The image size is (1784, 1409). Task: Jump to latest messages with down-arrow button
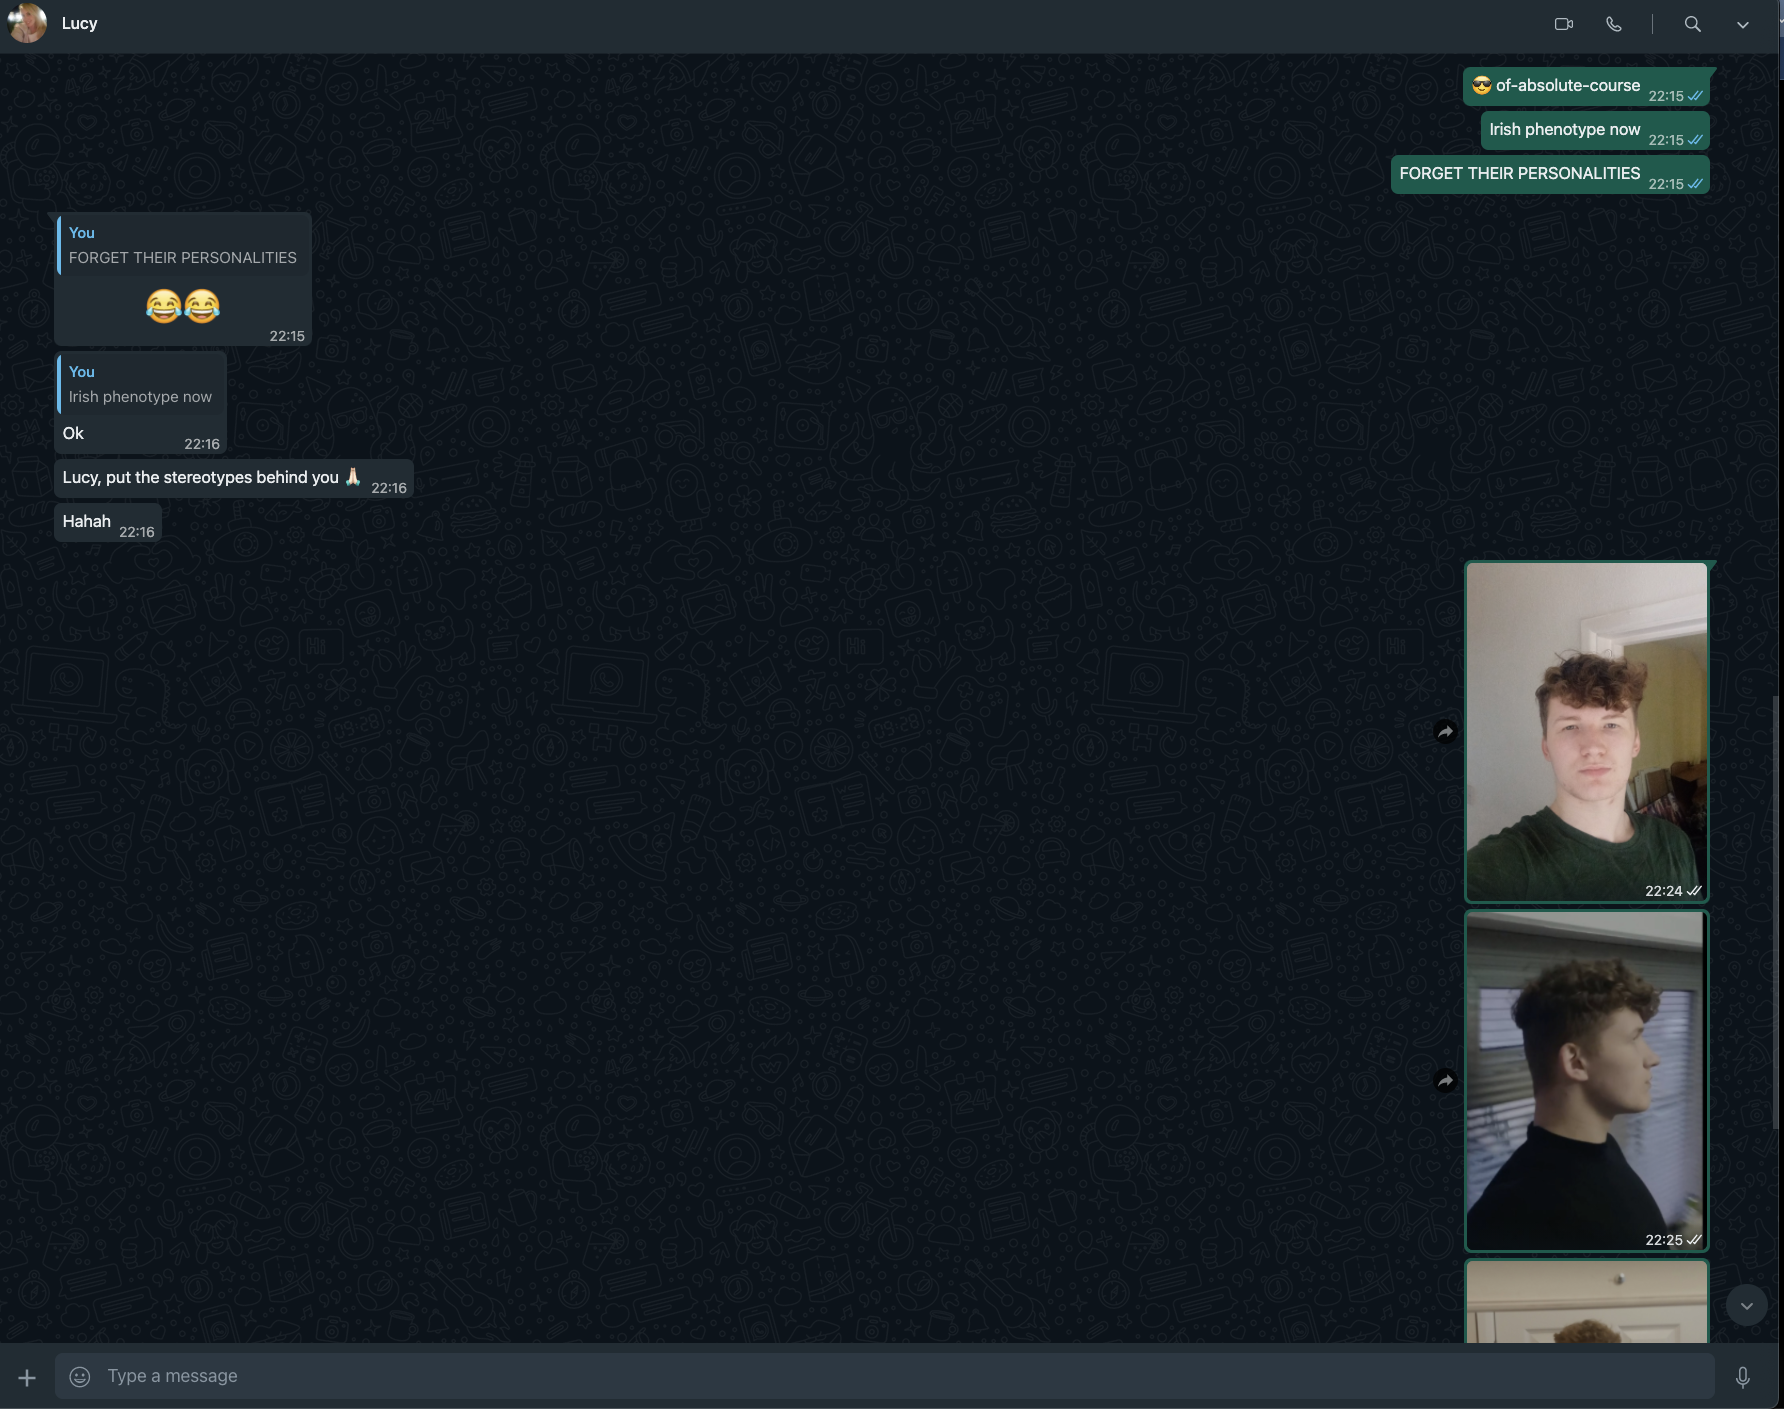[x=1747, y=1306]
